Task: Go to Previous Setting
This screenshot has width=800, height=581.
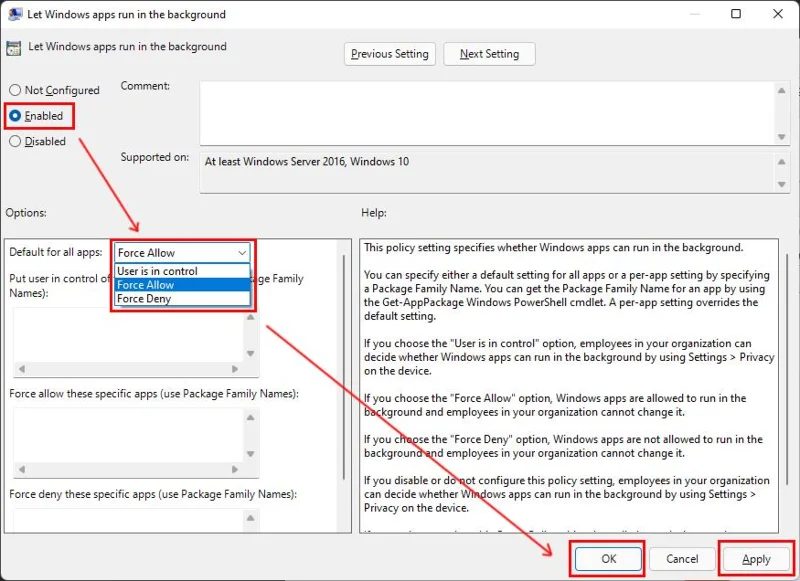Action: (390, 54)
